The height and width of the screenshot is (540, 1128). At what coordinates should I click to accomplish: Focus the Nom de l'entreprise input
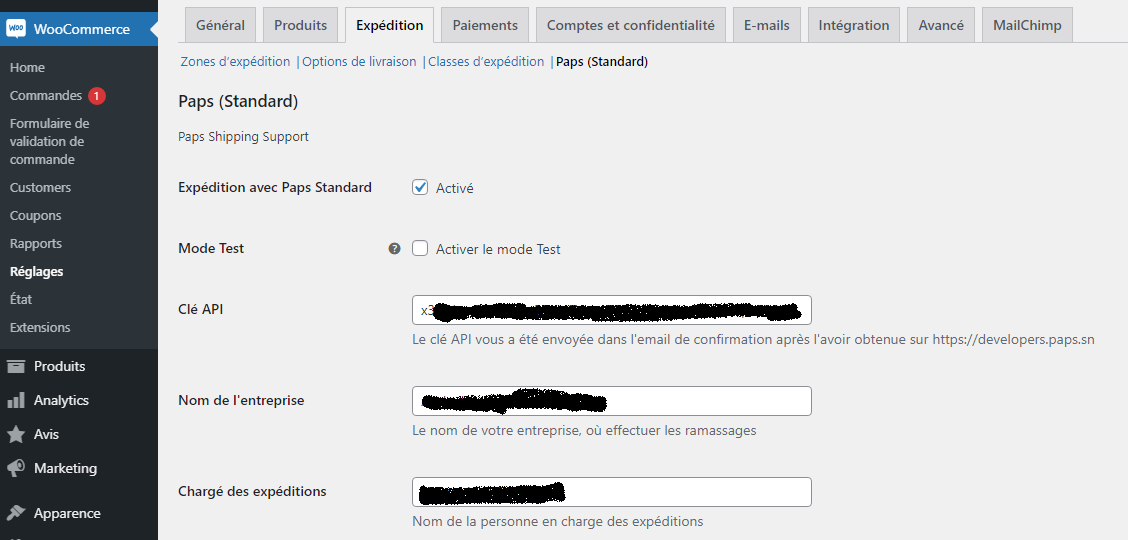click(611, 401)
